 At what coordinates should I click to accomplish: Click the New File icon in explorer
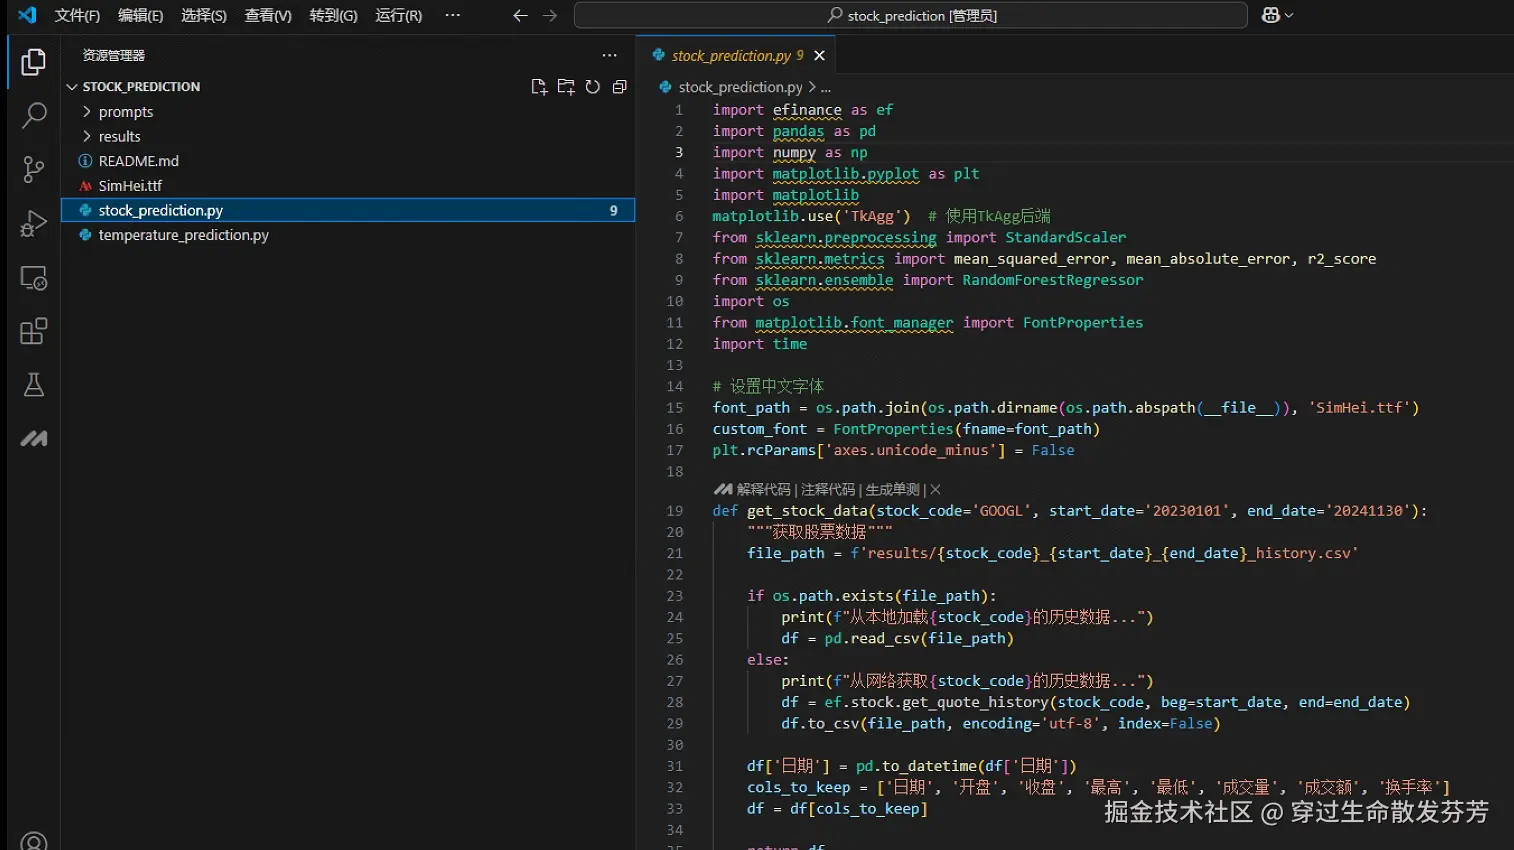click(539, 87)
